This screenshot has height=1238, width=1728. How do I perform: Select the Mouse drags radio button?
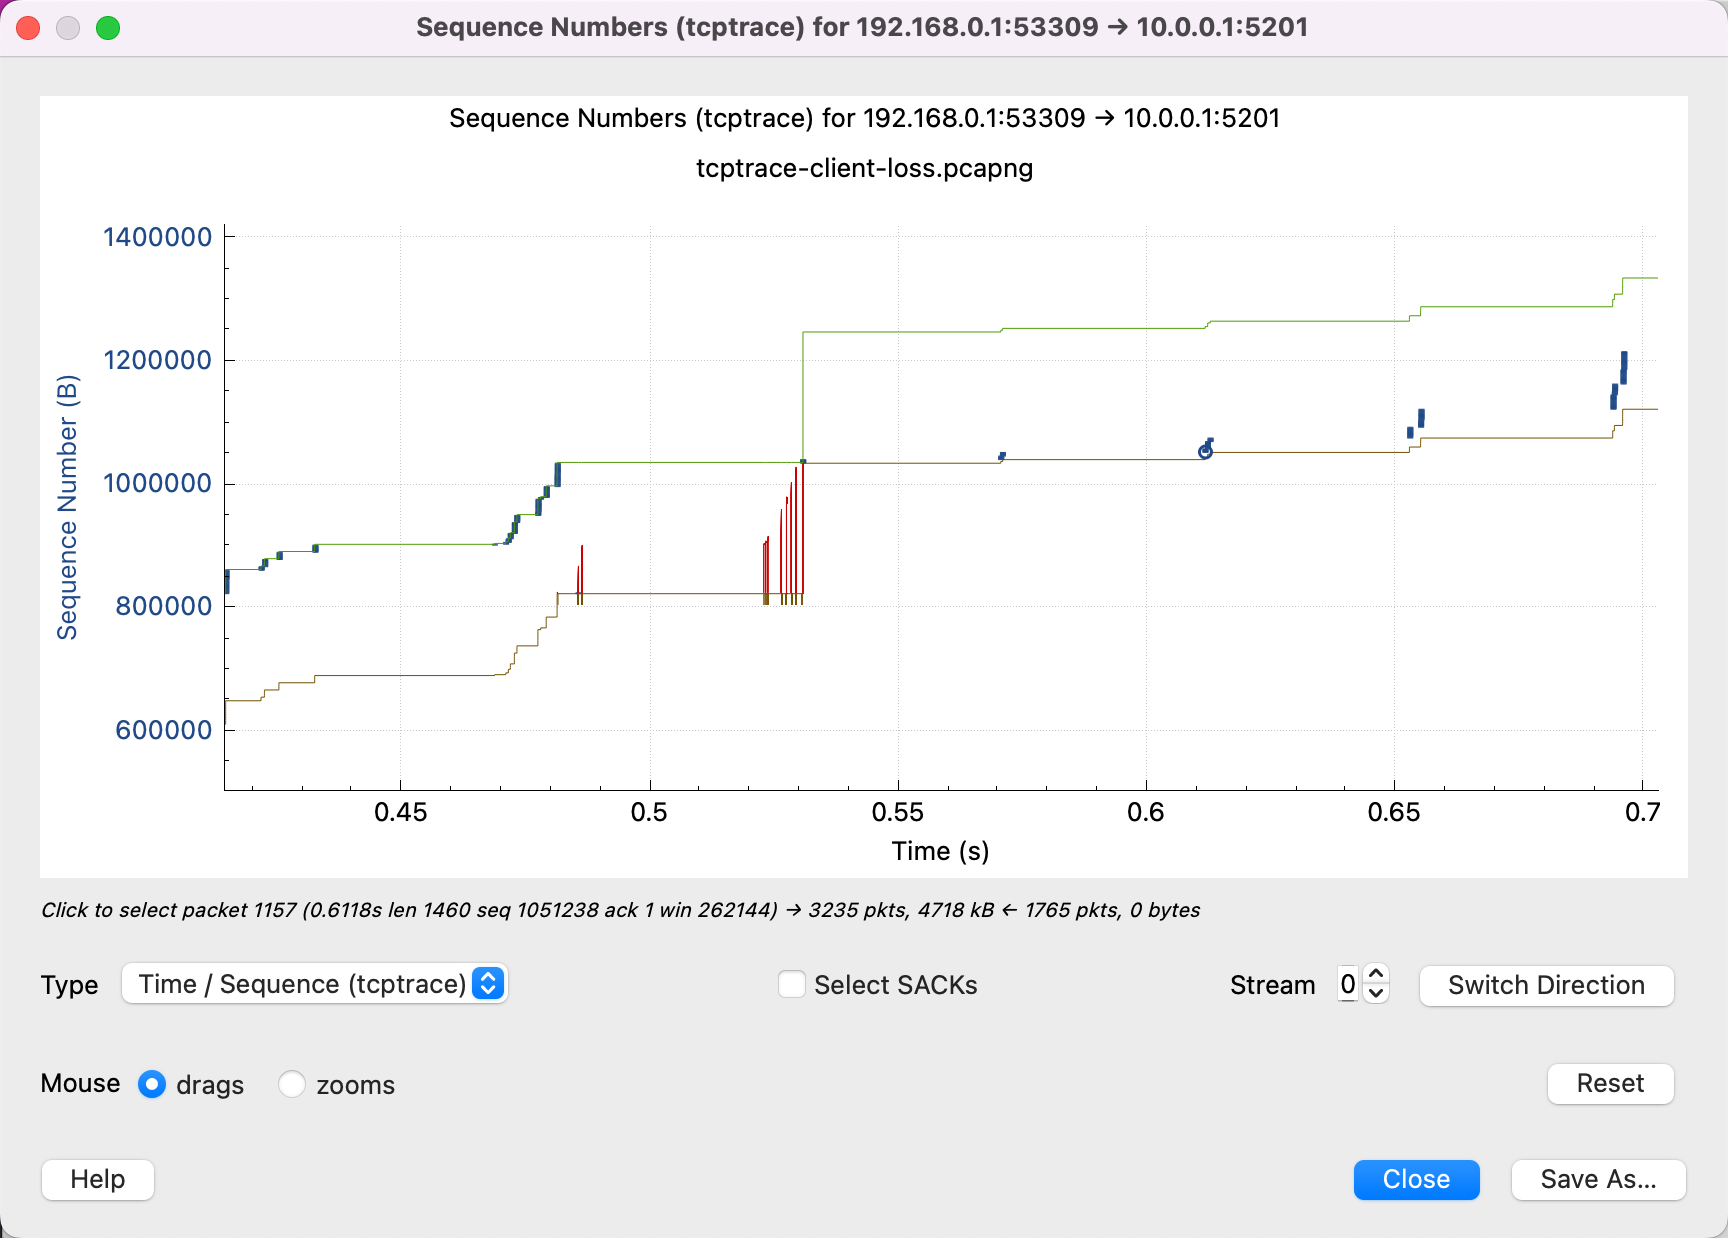[x=152, y=1084]
